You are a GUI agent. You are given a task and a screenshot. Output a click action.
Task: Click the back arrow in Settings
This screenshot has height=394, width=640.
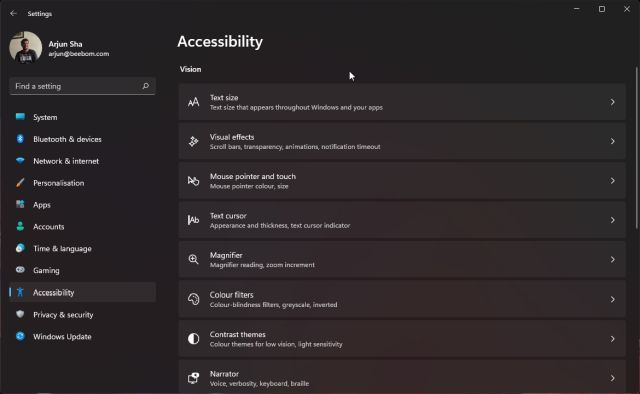(13, 13)
